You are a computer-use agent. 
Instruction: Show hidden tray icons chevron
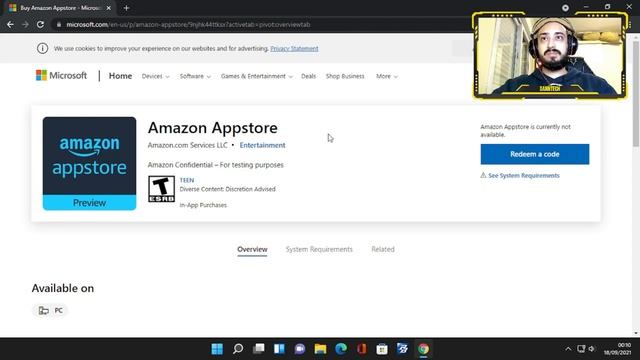click(x=568, y=349)
